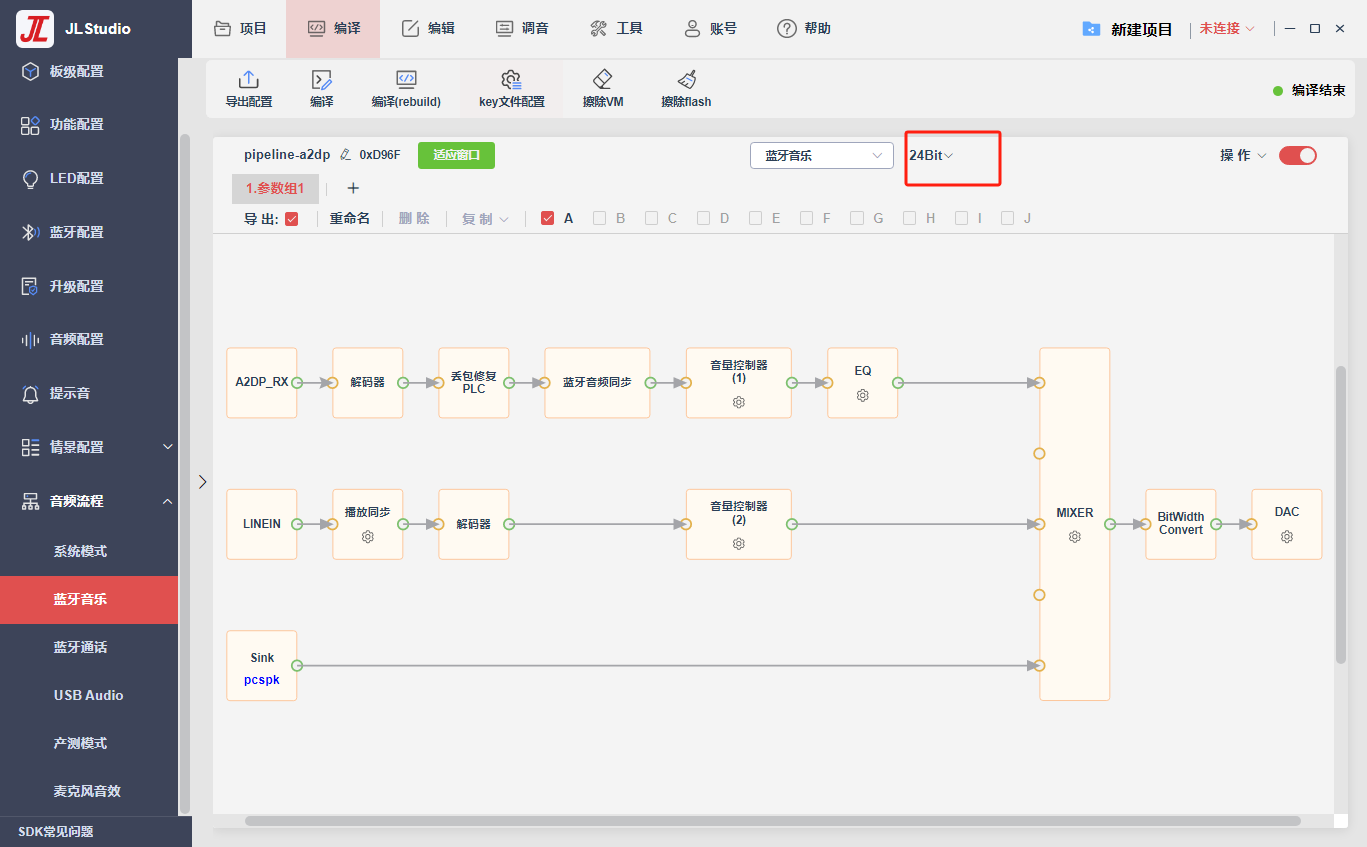Open the 调音 menu

pos(523,29)
